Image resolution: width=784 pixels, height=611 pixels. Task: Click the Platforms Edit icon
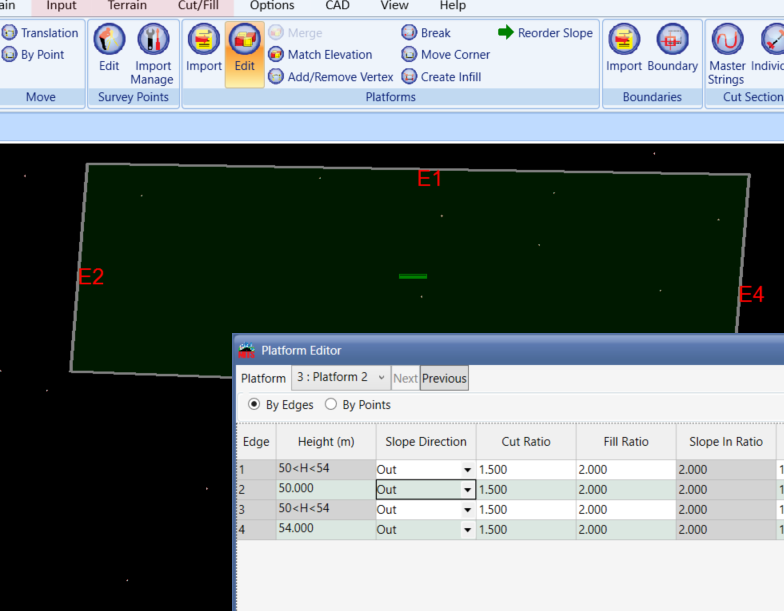tap(244, 40)
